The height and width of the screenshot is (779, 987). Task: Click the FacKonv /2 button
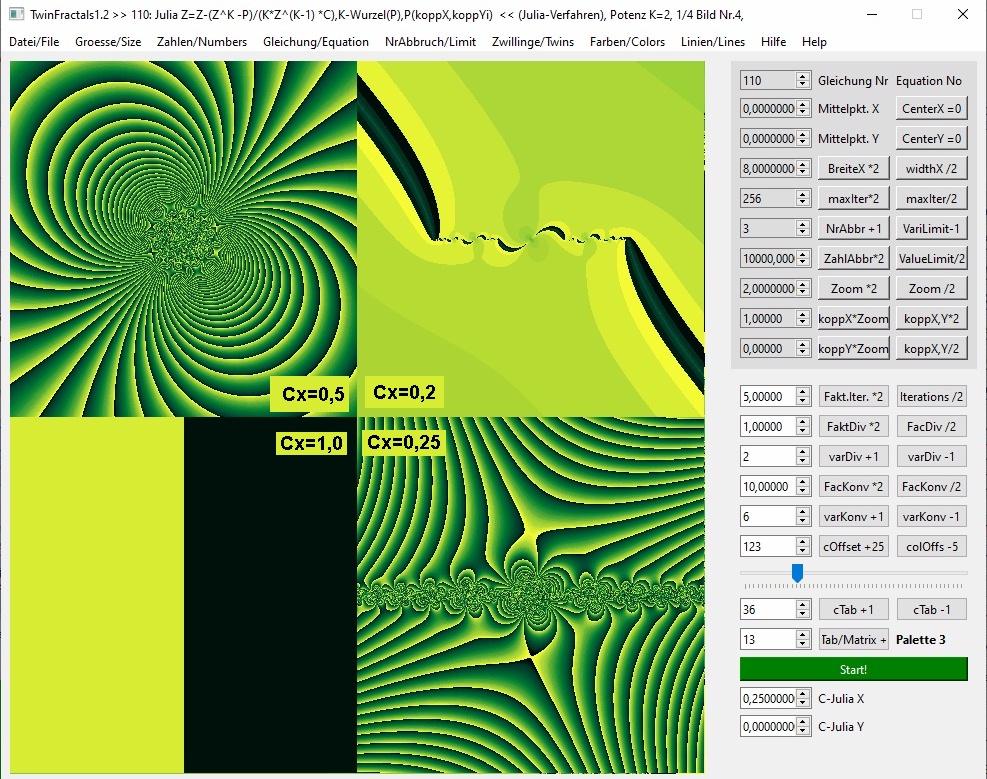coord(932,486)
